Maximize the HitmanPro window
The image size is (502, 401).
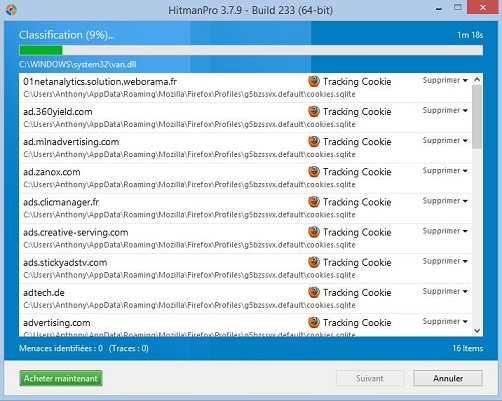[458, 7]
